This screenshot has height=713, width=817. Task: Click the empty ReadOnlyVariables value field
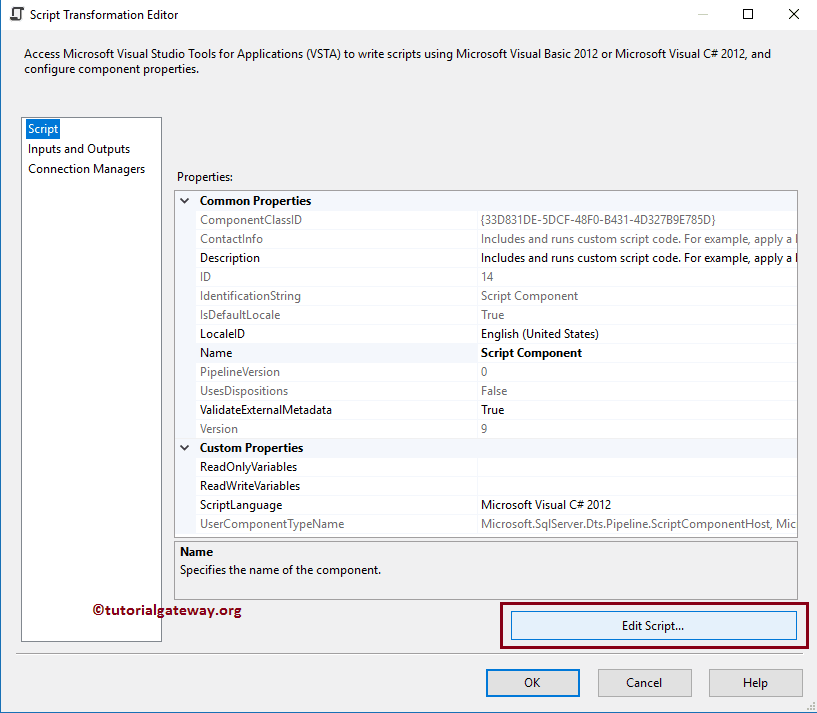[x=637, y=467]
